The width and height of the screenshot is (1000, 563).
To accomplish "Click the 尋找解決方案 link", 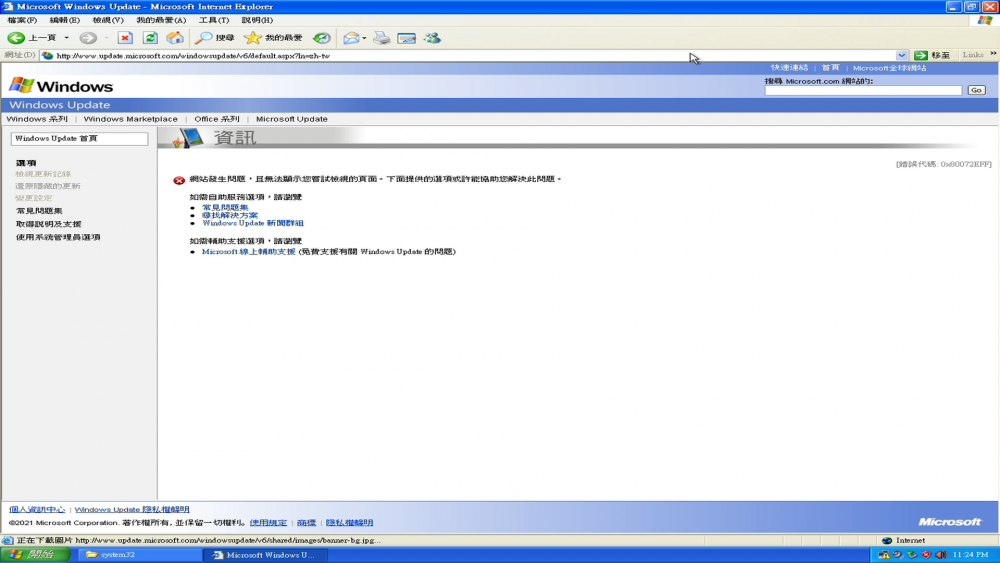I will tap(230, 216).
